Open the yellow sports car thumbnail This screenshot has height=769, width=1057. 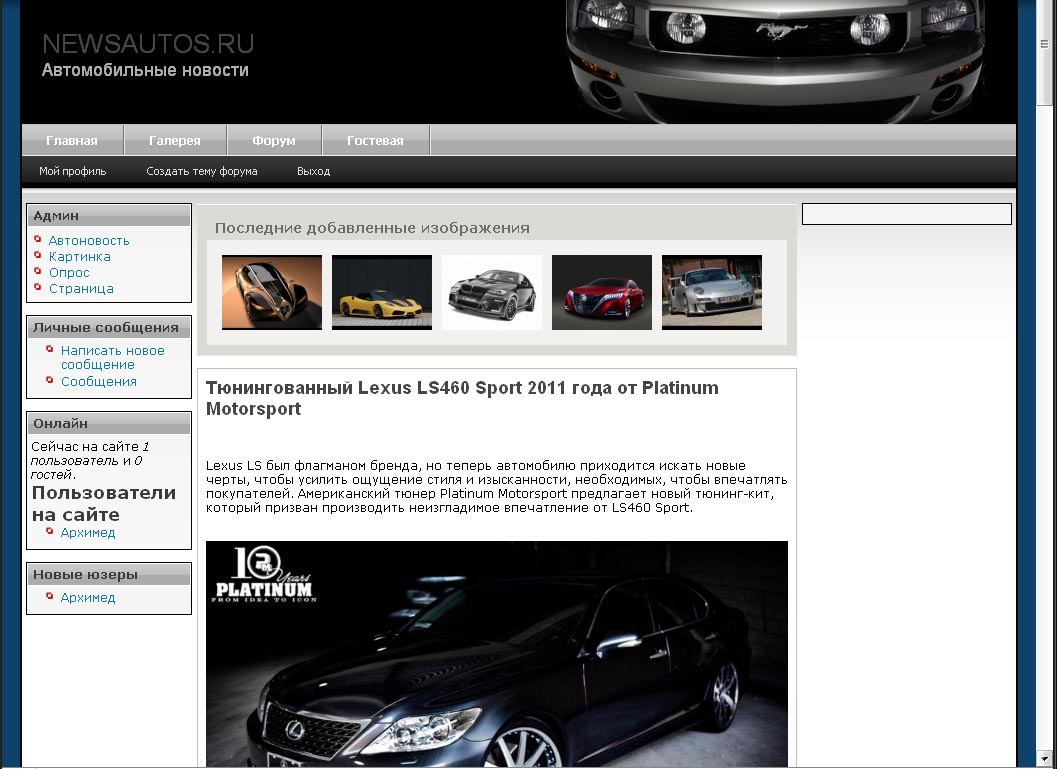pyautogui.click(x=382, y=292)
